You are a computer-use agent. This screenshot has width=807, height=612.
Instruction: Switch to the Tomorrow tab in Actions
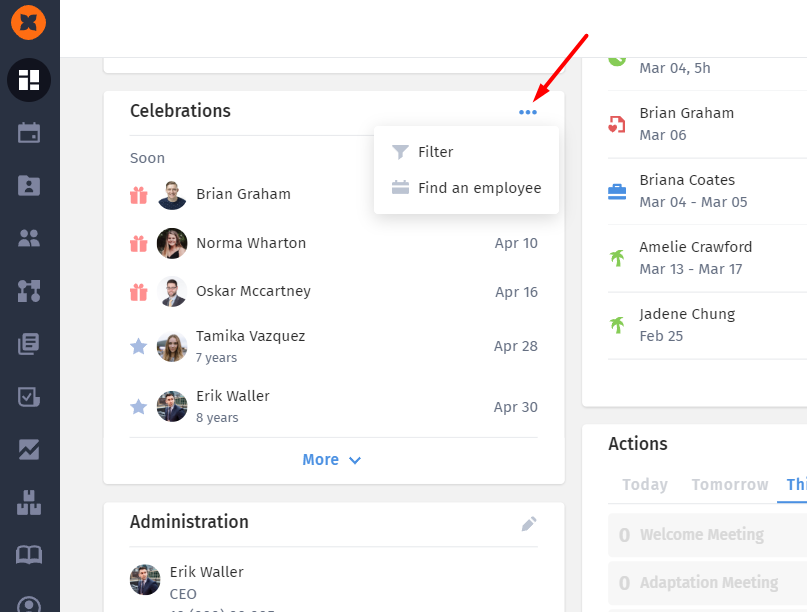[730, 484]
